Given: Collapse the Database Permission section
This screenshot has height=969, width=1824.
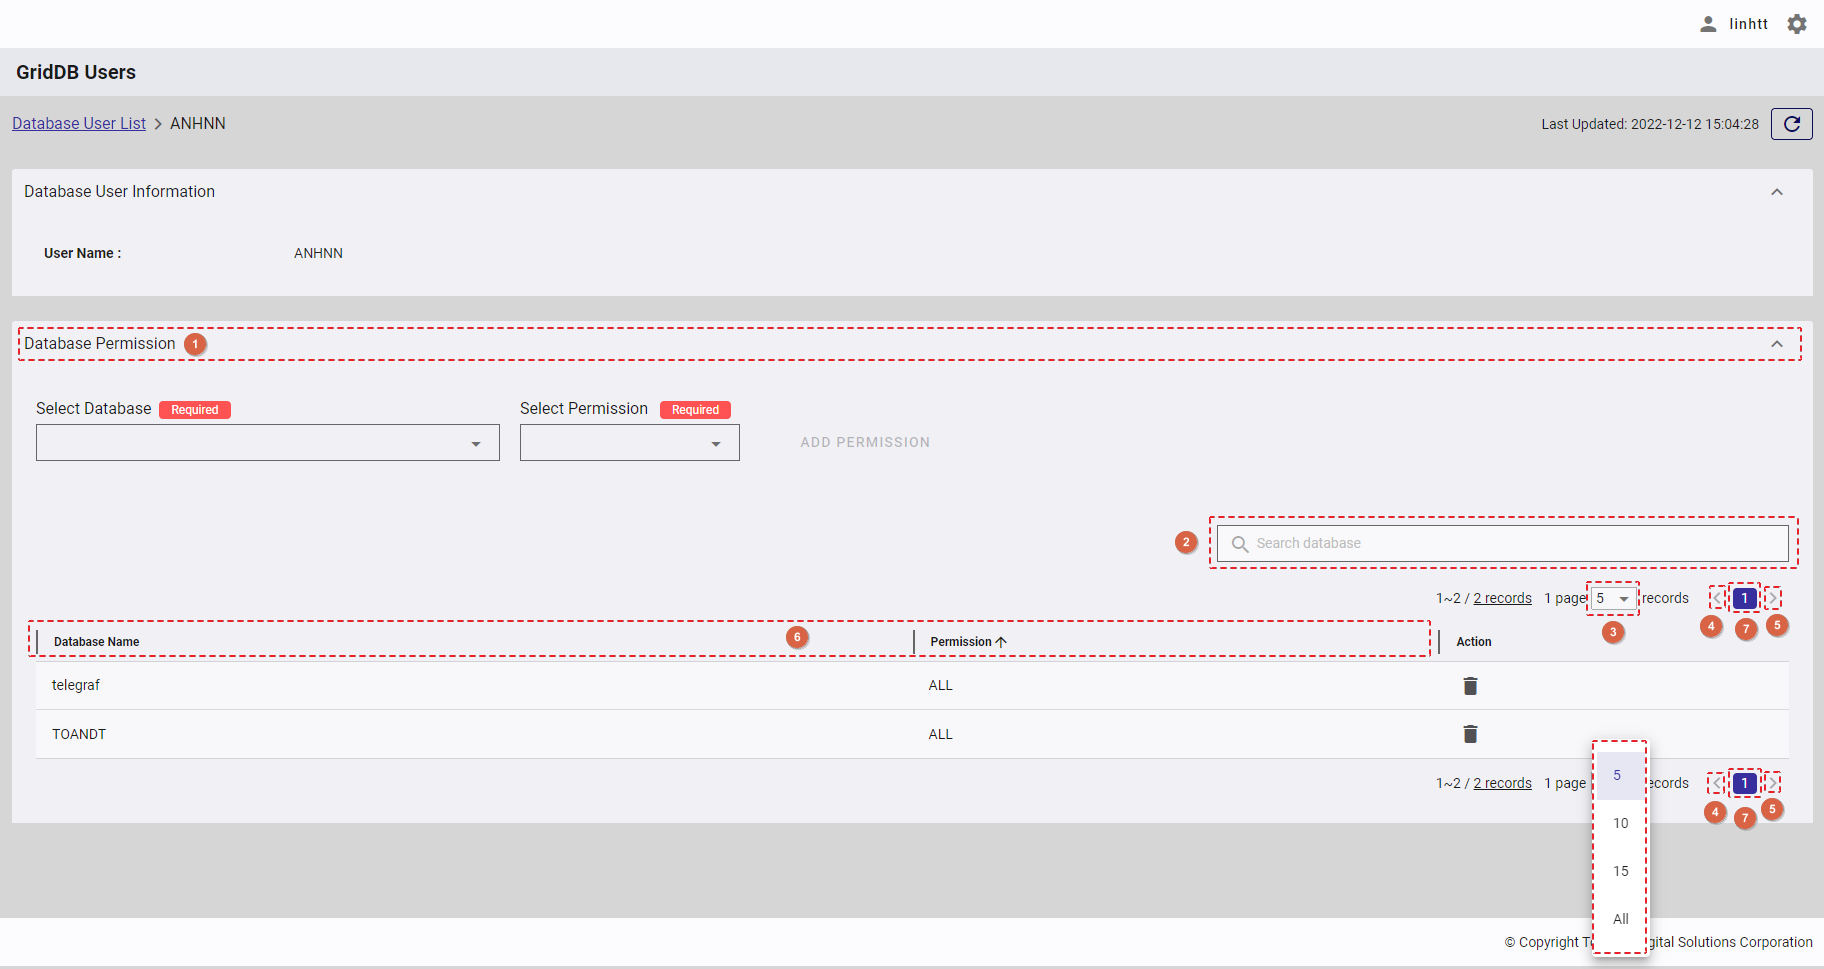Looking at the screenshot, I should click(x=1777, y=344).
